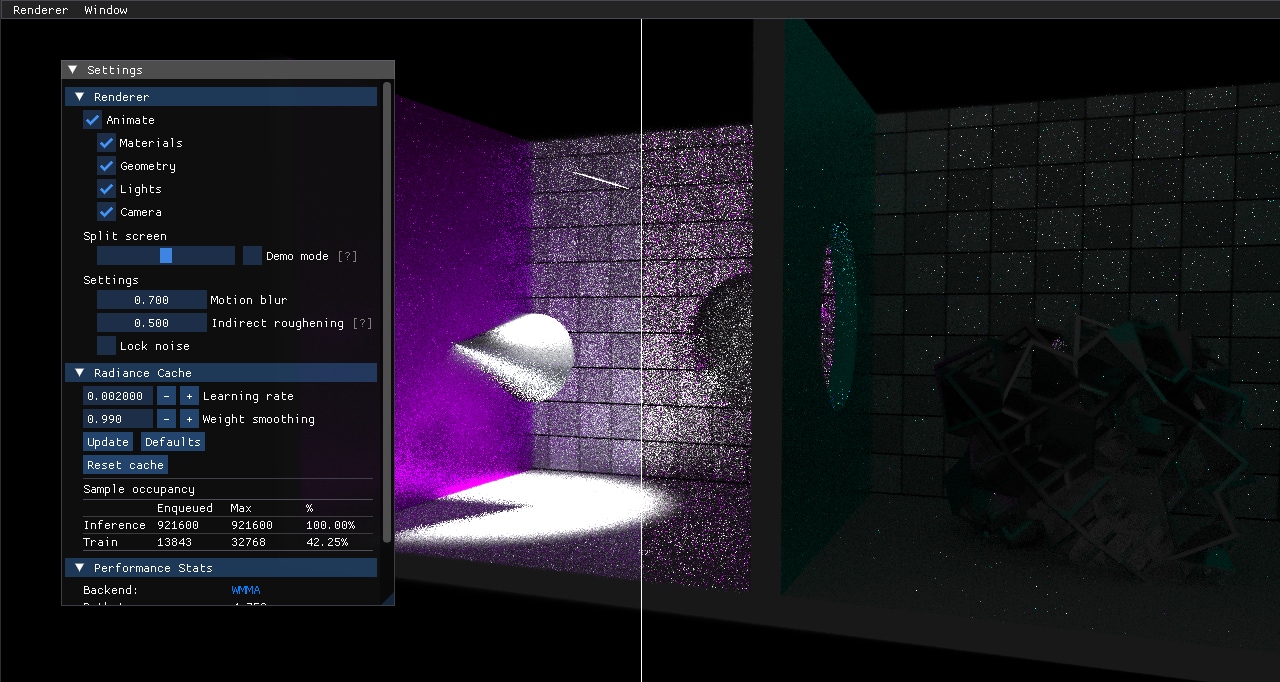1280x682 pixels.
Task: Disable Materials animation checkbox
Action: click(x=107, y=143)
